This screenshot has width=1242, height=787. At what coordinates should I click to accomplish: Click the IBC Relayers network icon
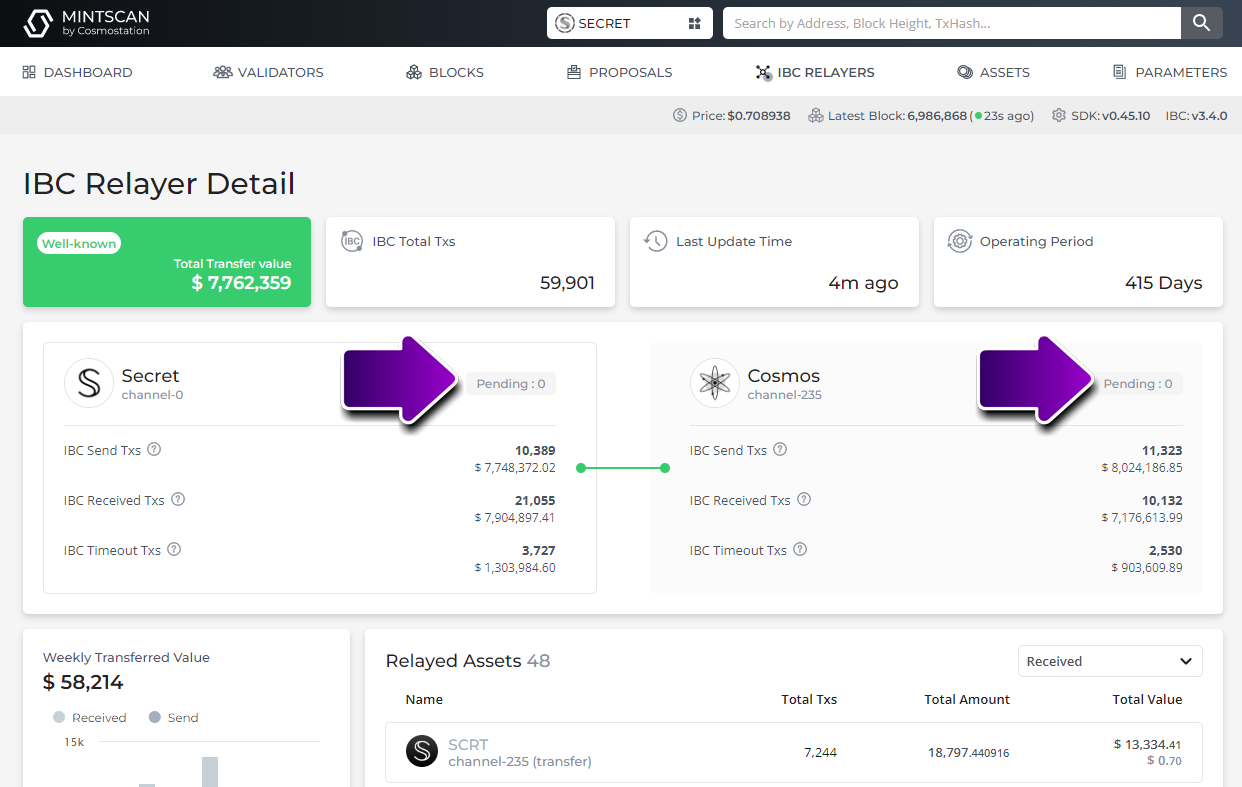(x=764, y=72)
